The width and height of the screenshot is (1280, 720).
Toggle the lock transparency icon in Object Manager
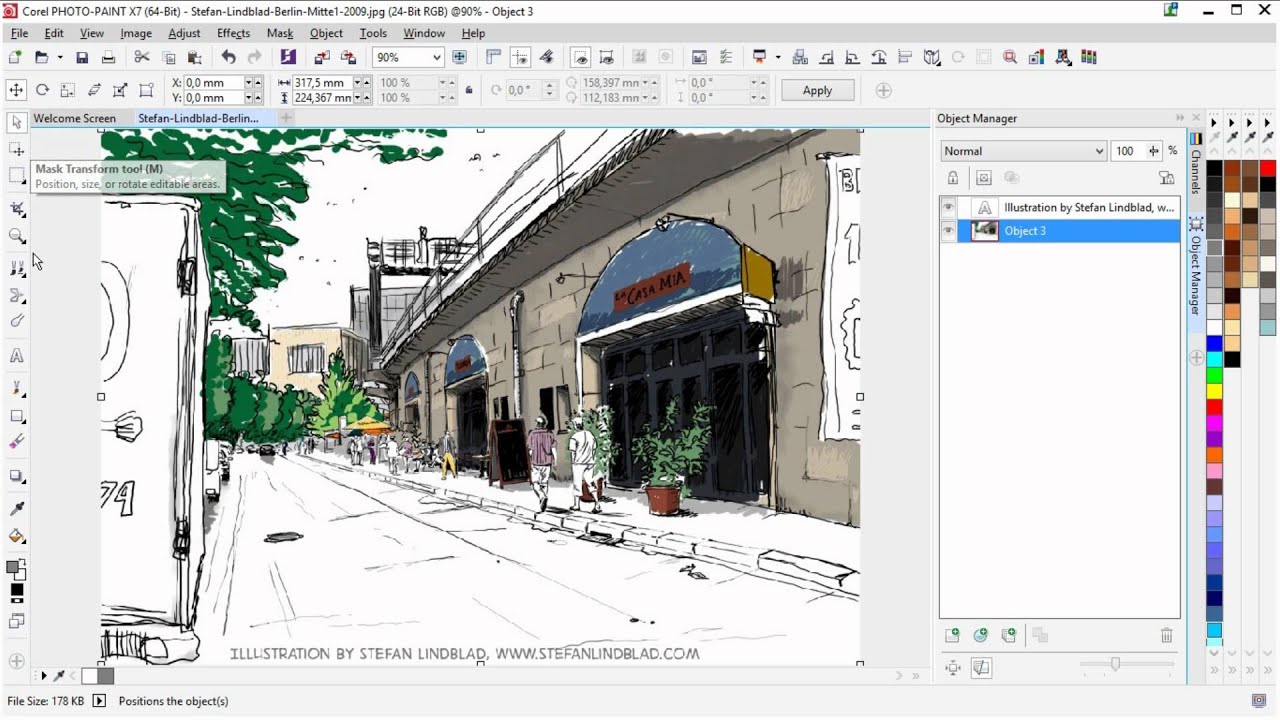953,178
